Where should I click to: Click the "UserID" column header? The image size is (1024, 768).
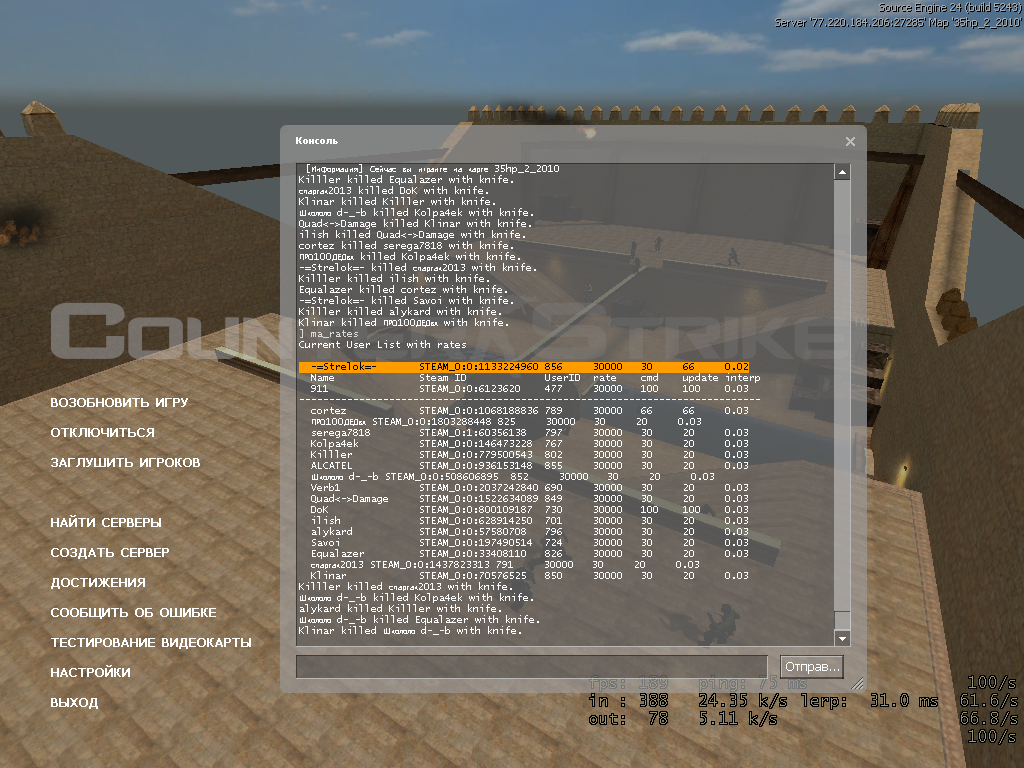coord(562,378)
